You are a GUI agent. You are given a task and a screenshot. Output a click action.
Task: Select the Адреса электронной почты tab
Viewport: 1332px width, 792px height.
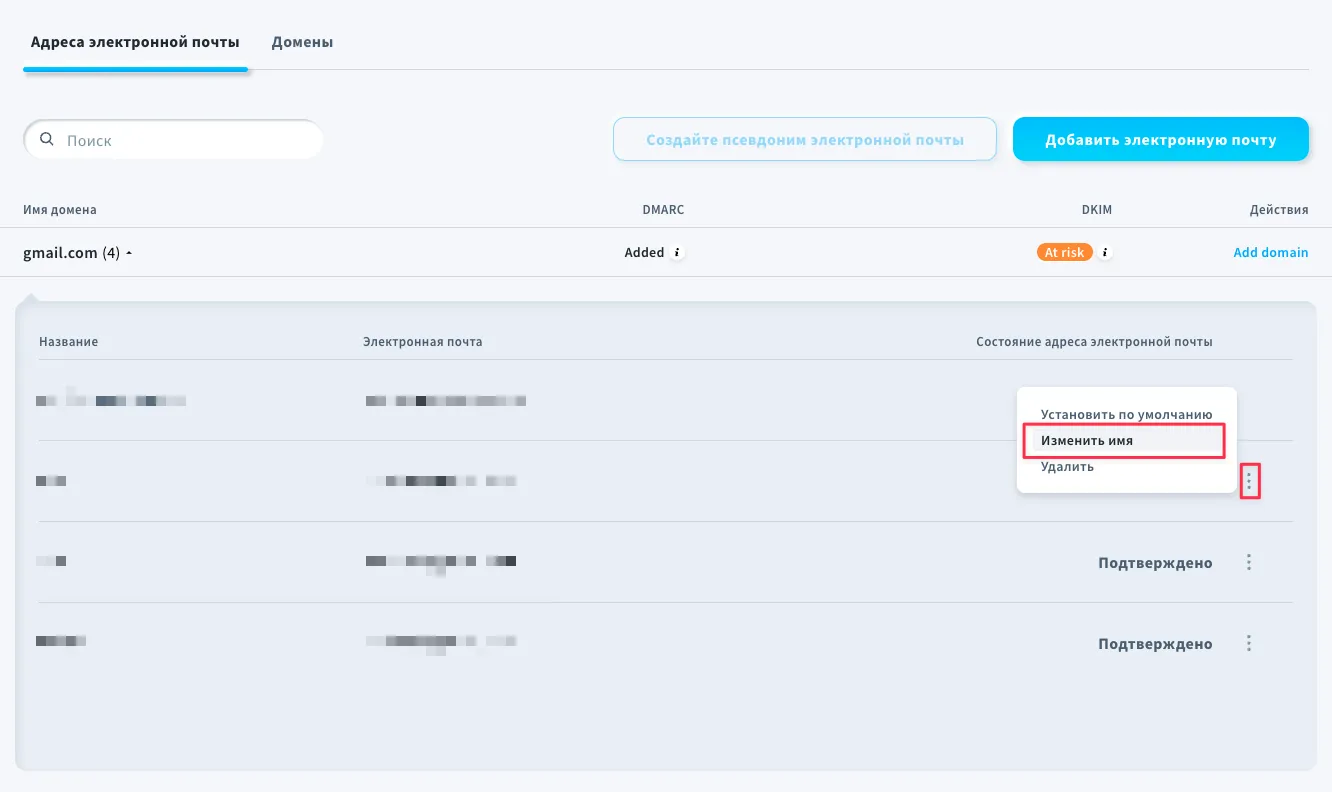(x=135, y=42)
